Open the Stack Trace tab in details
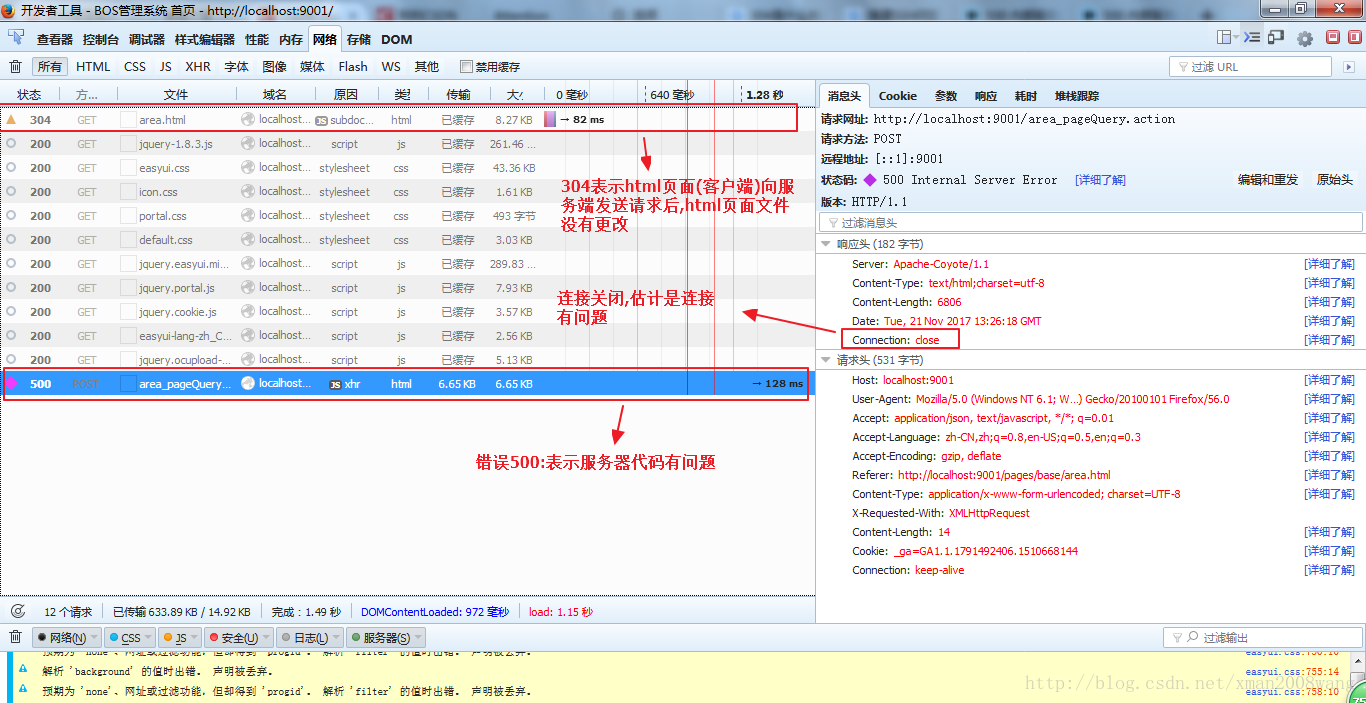 pos(1077,96)
